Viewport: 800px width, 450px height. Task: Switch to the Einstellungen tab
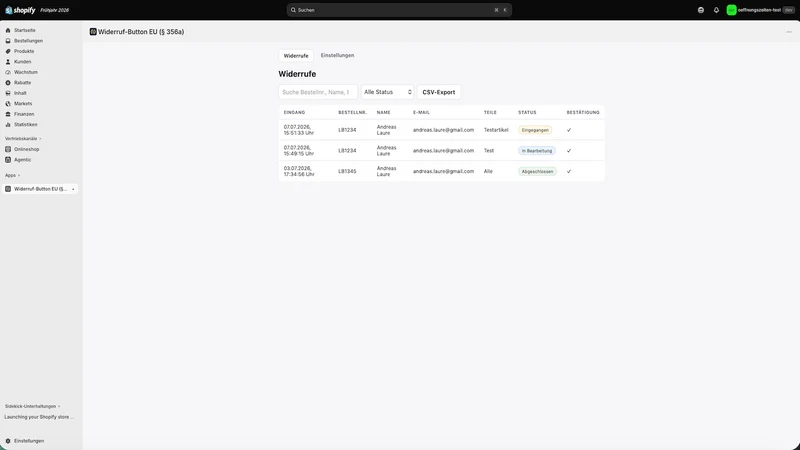(337, 55)
